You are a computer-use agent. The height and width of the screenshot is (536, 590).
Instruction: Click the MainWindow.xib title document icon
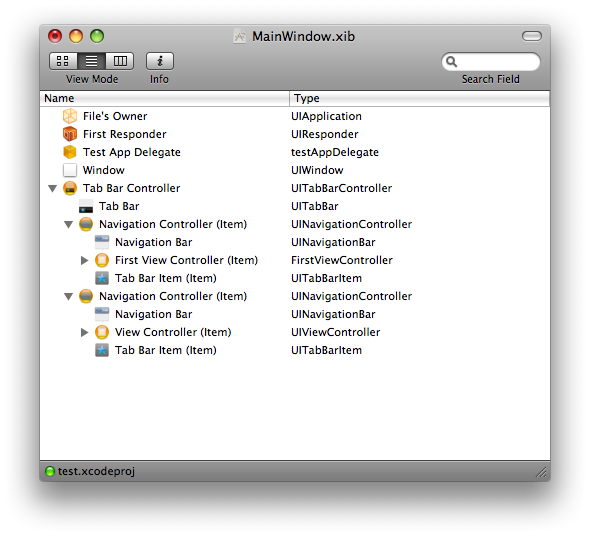tap(239, 36)
